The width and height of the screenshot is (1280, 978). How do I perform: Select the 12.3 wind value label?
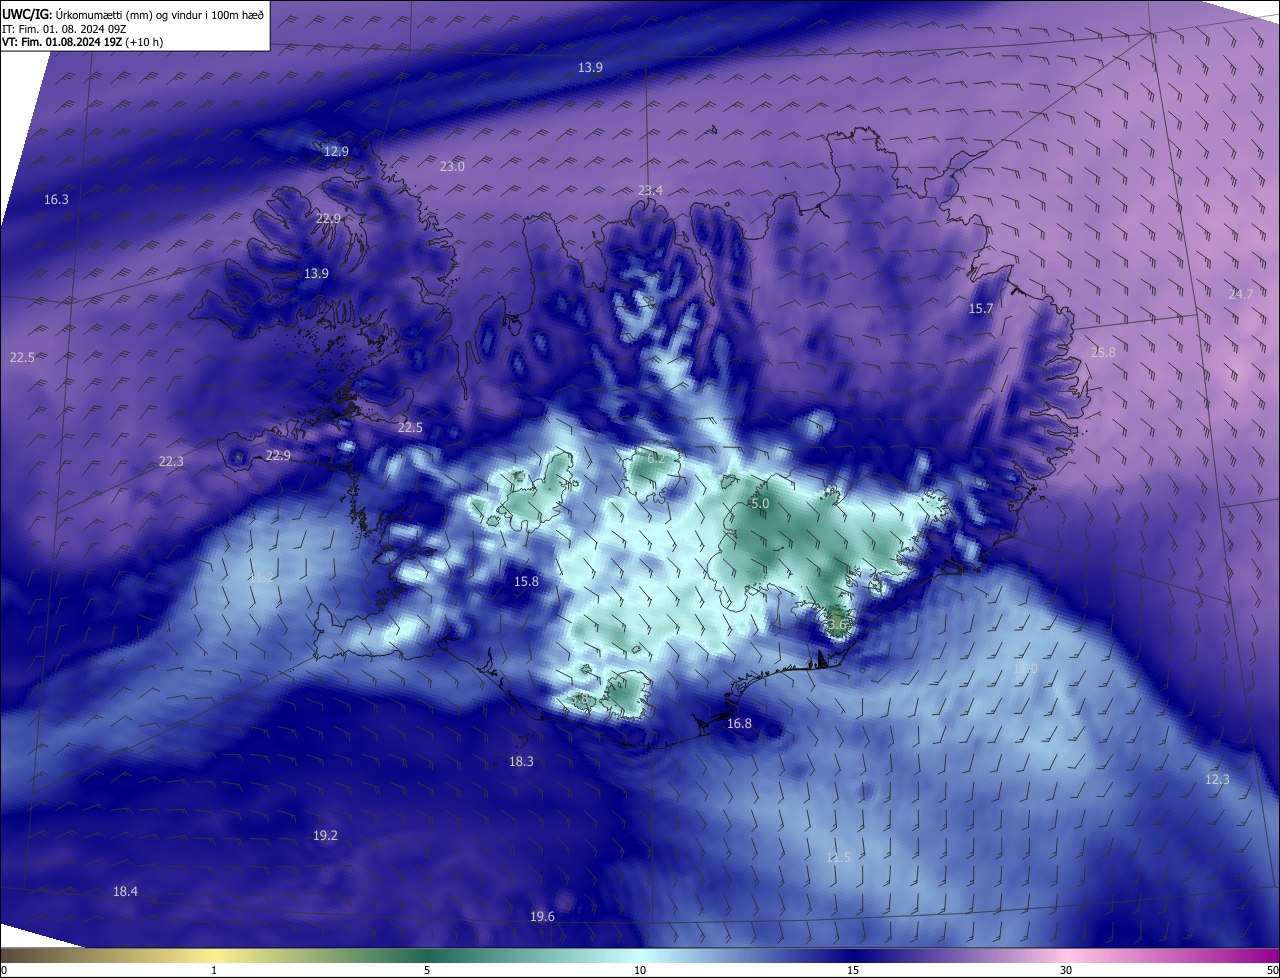click(1217, 780)
